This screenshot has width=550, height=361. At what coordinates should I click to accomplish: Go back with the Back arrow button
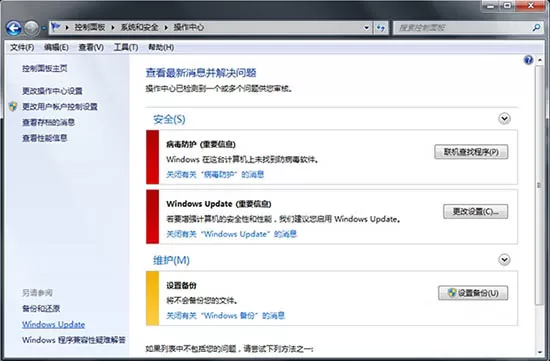click(14, 28)
